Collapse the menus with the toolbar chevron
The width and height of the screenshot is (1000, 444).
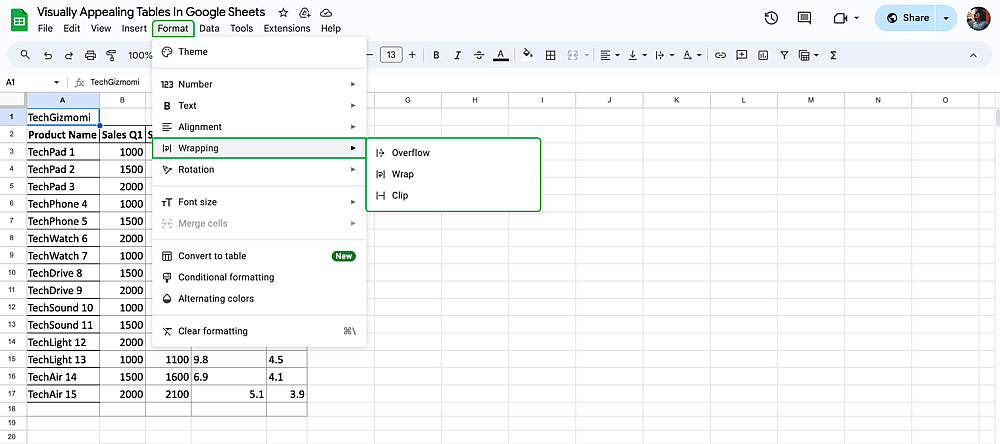[x=973, y=56]
